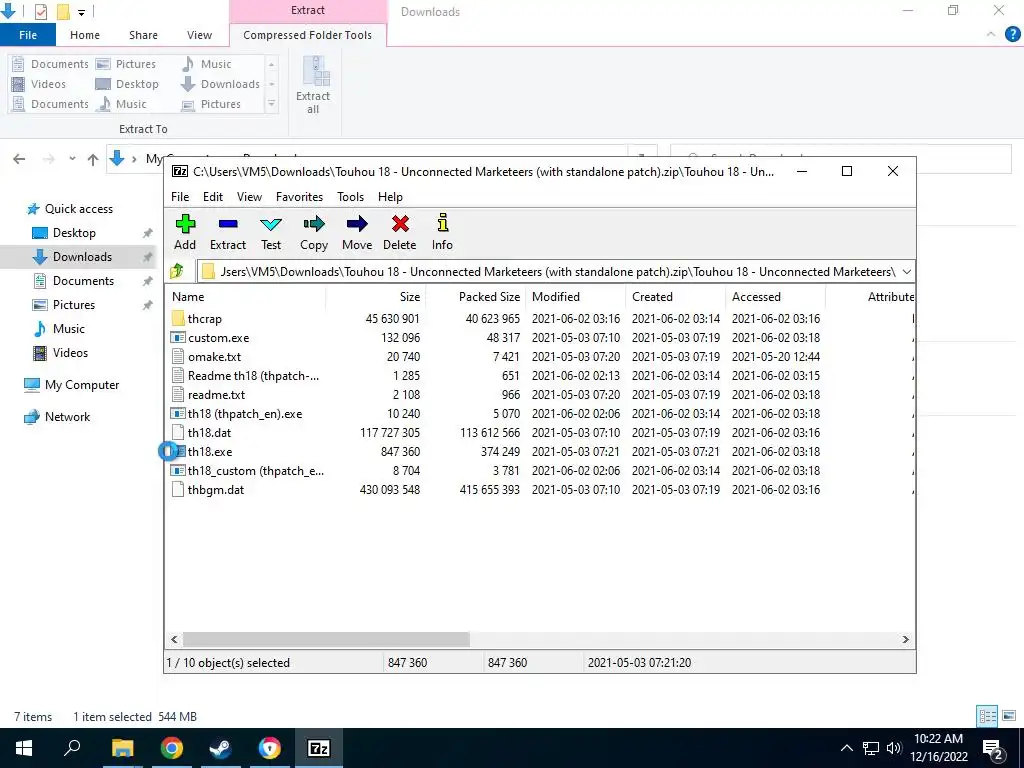Open the 7-Zip Help menu
This screenshot has height=768, width=1024.
point(390,197)
